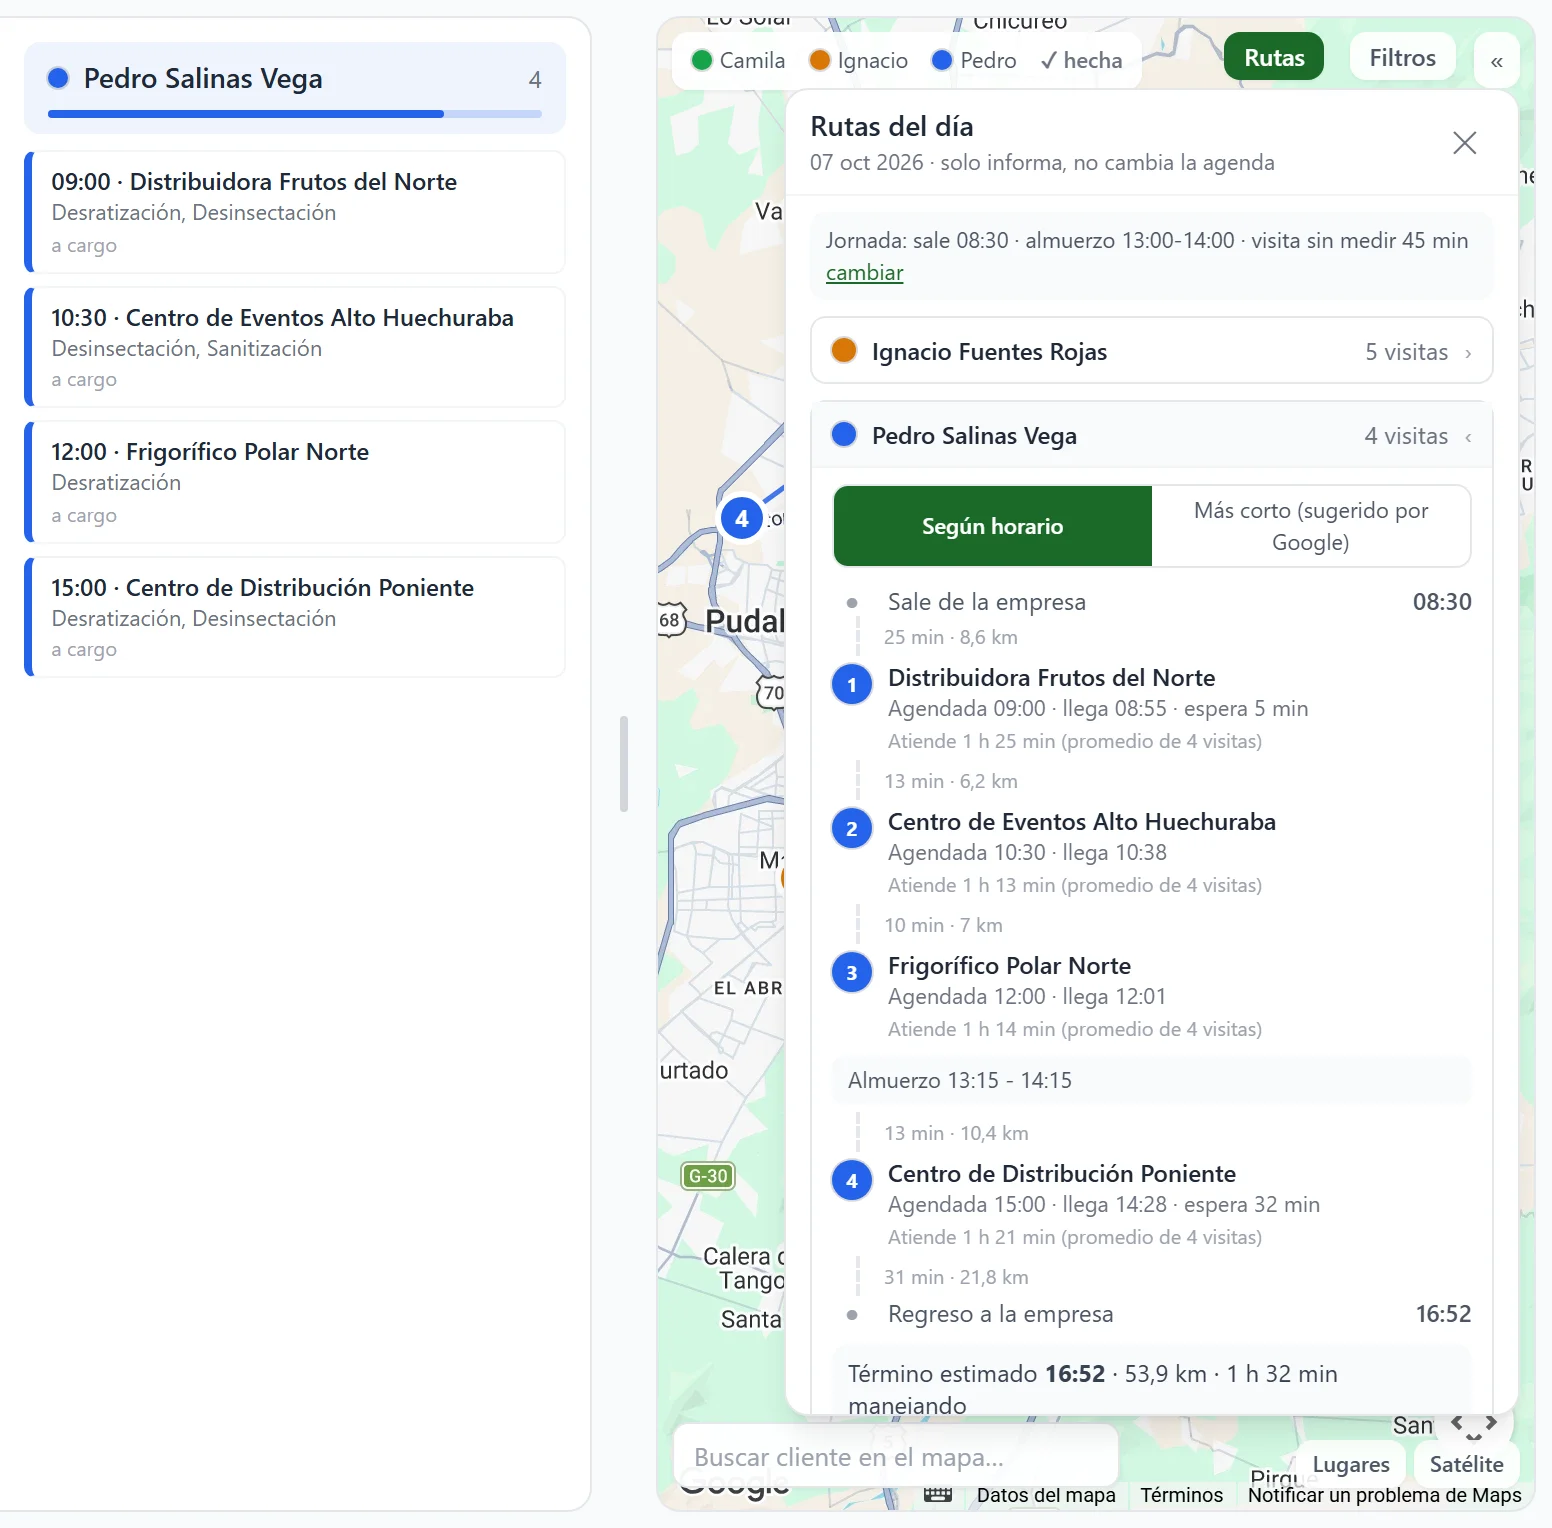Choose Más corto (sugerido por Google) route order
Image resolution: width=1552 pixels, height=1528 pixels.
click(x=1311, y=526)
